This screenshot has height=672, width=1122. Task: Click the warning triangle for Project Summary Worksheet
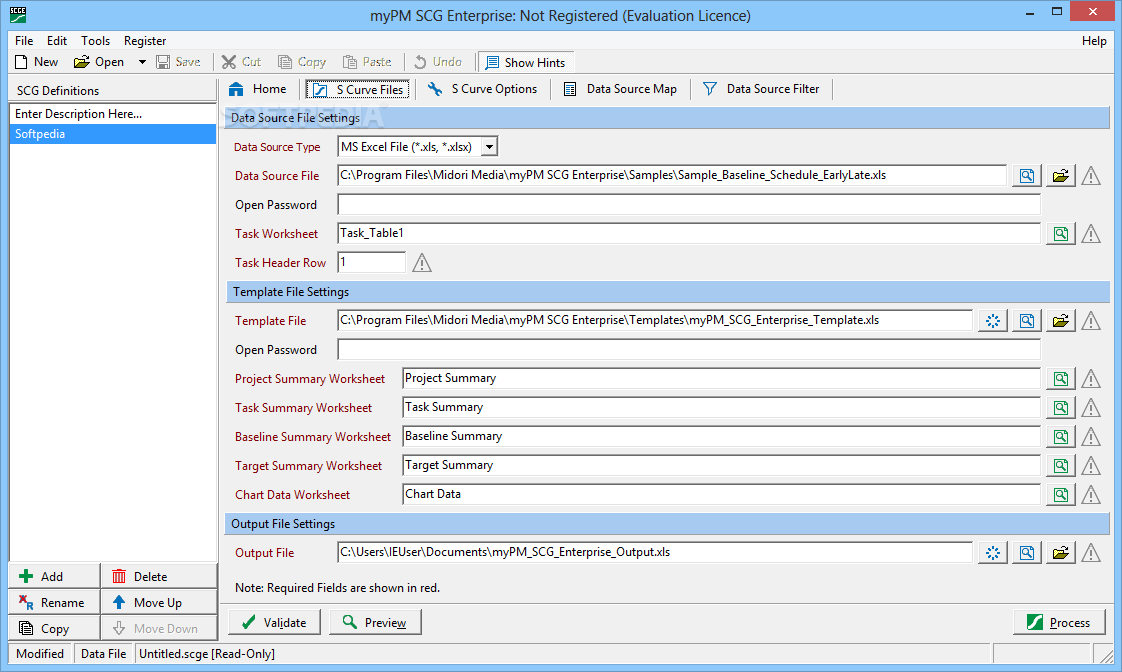[1091, 379]
